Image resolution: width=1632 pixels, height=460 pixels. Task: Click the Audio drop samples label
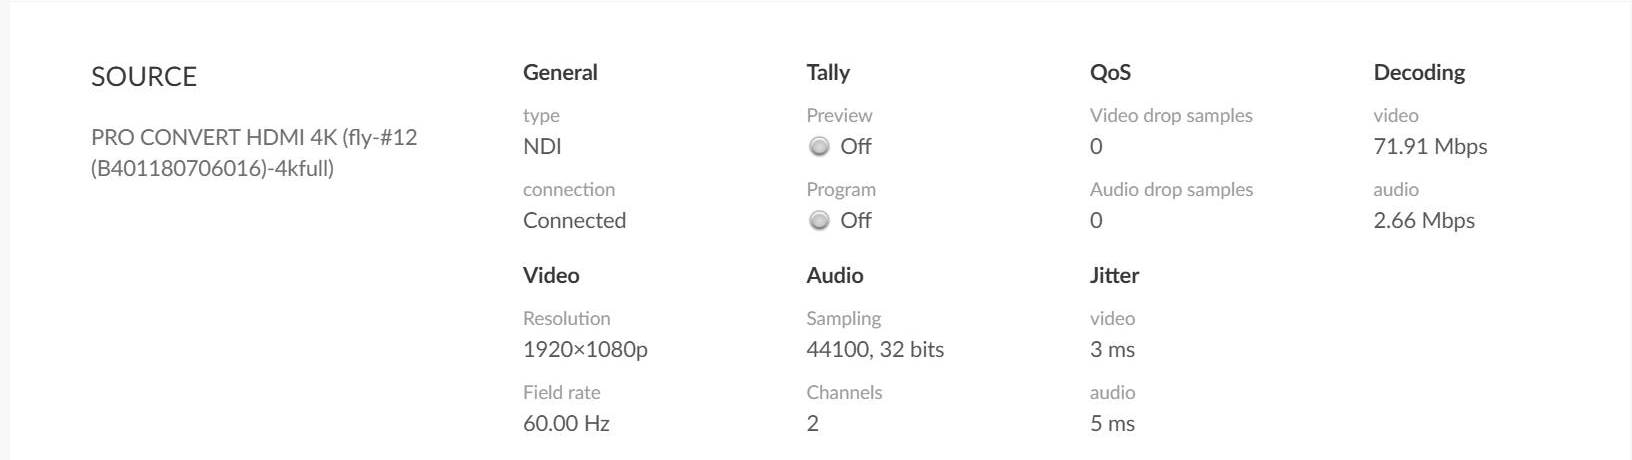tap(1171, 190)
